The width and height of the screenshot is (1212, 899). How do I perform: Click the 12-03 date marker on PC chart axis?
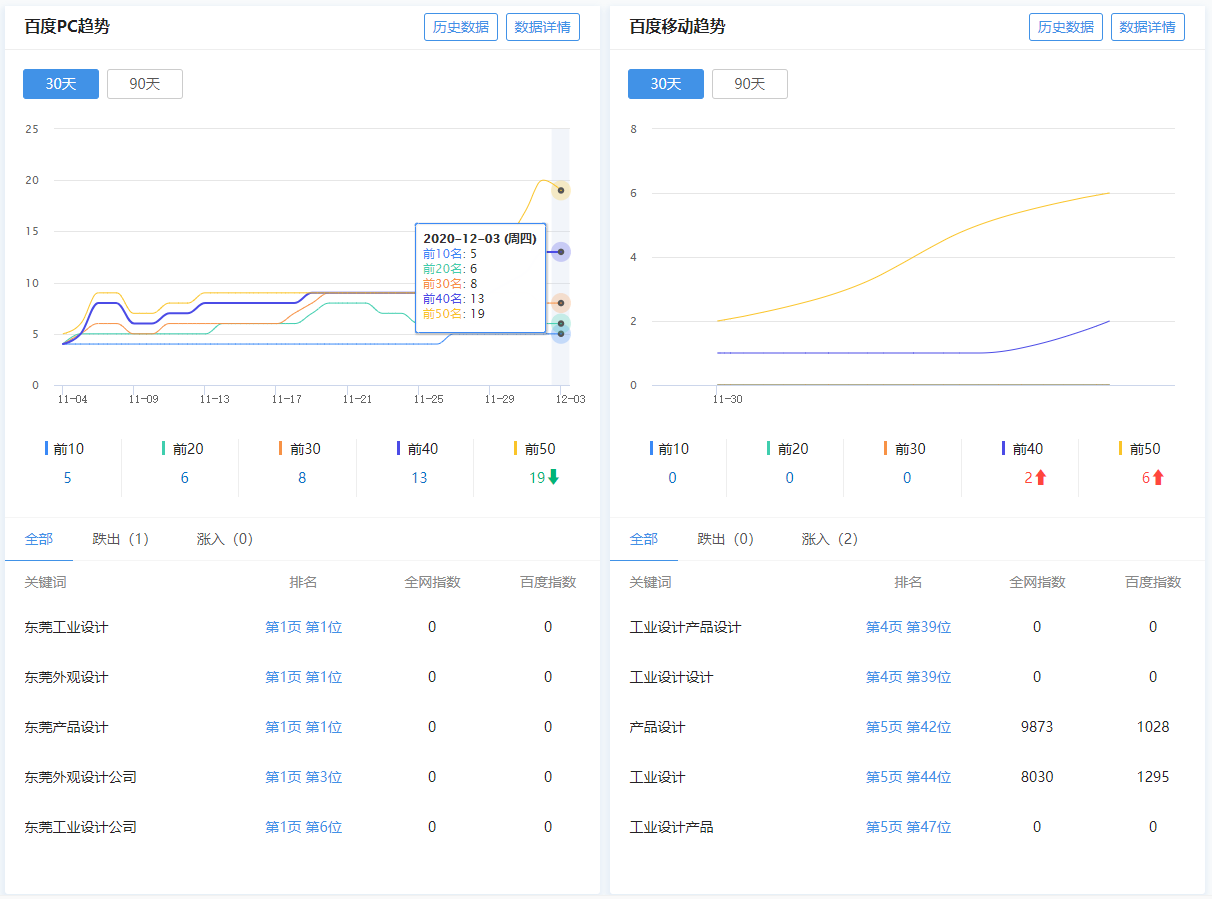point(569,399)
